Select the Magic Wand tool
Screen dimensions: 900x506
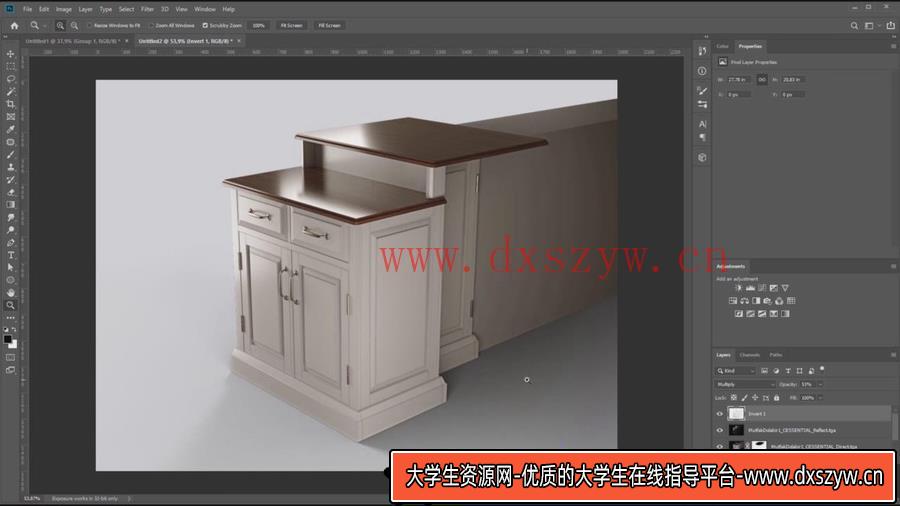pos(10,92)
